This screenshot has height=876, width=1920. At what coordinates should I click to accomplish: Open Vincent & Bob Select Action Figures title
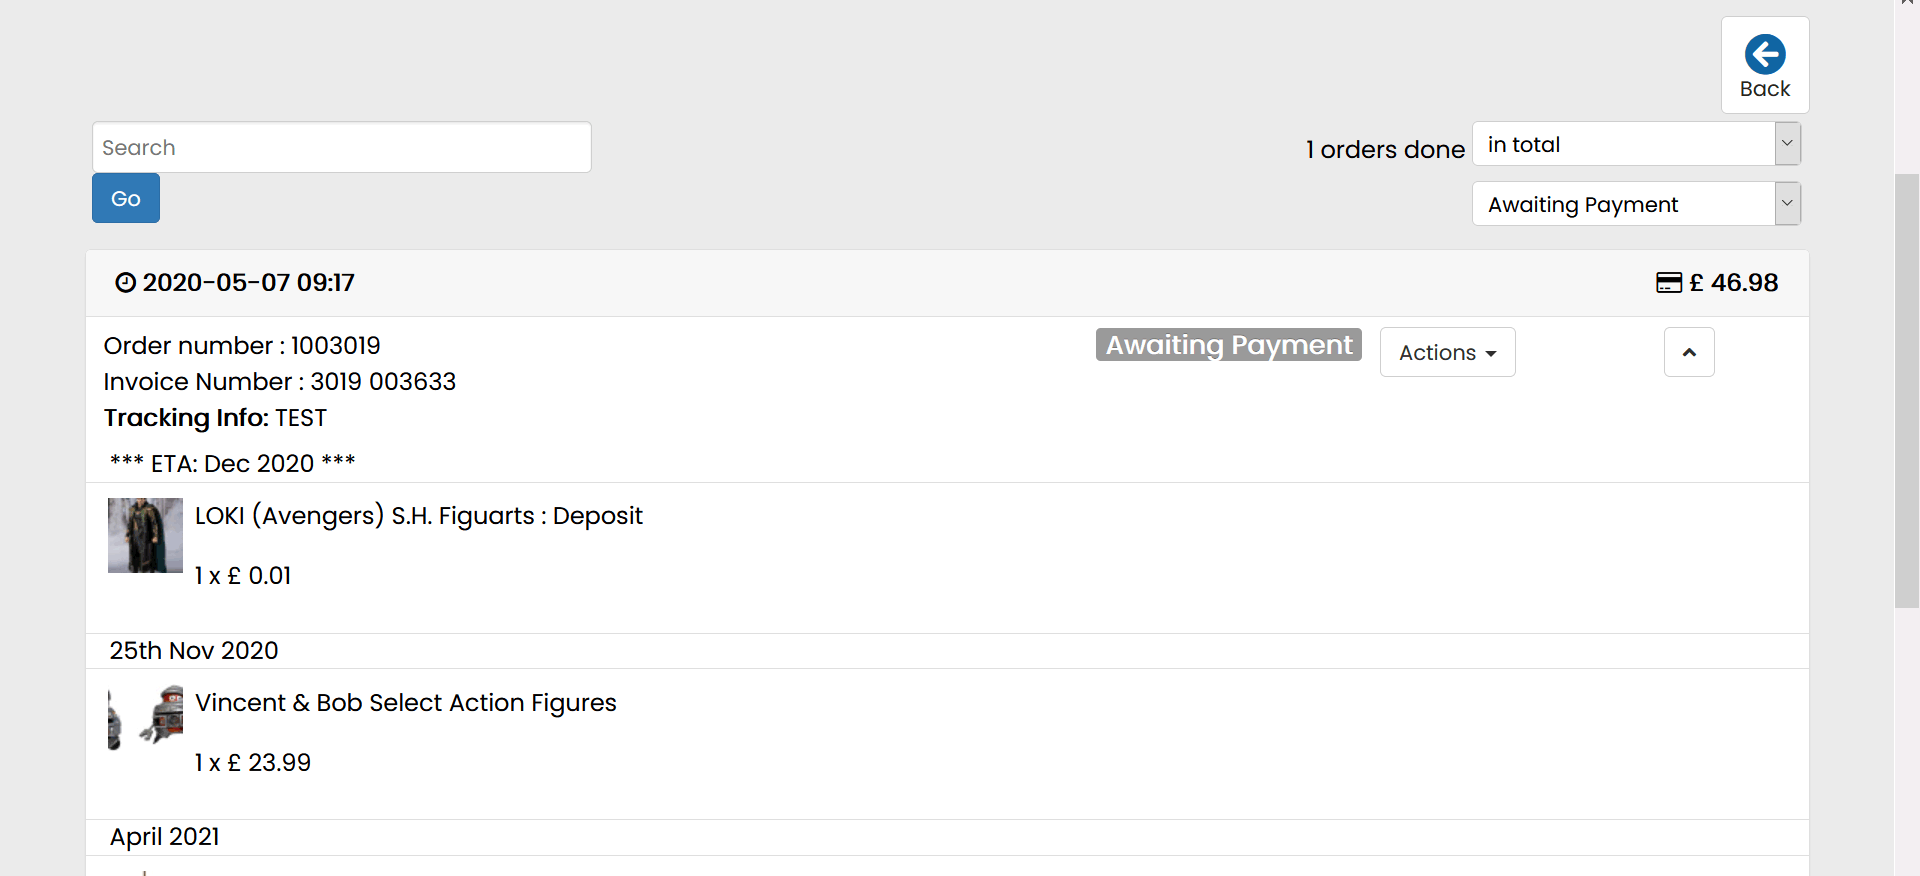coord(405,703)
